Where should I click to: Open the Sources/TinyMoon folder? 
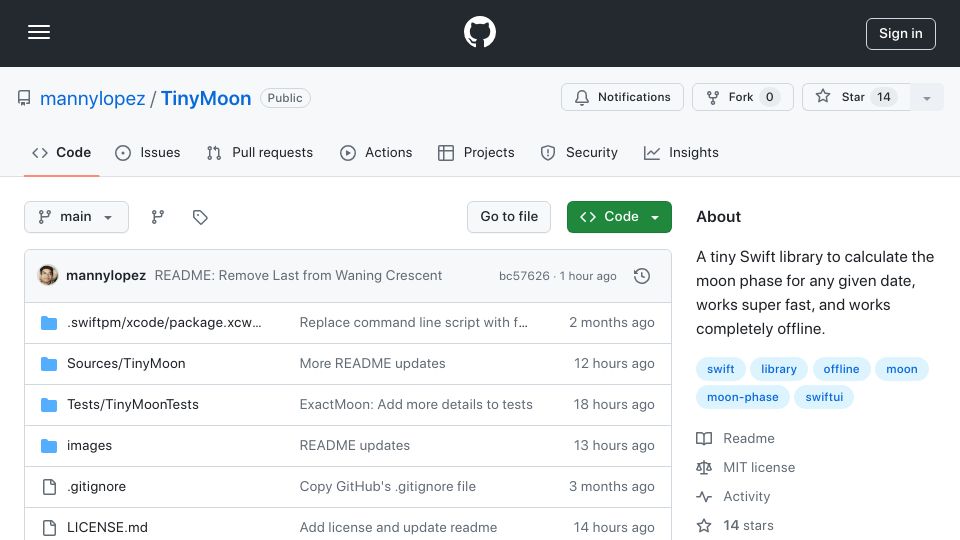126,364
